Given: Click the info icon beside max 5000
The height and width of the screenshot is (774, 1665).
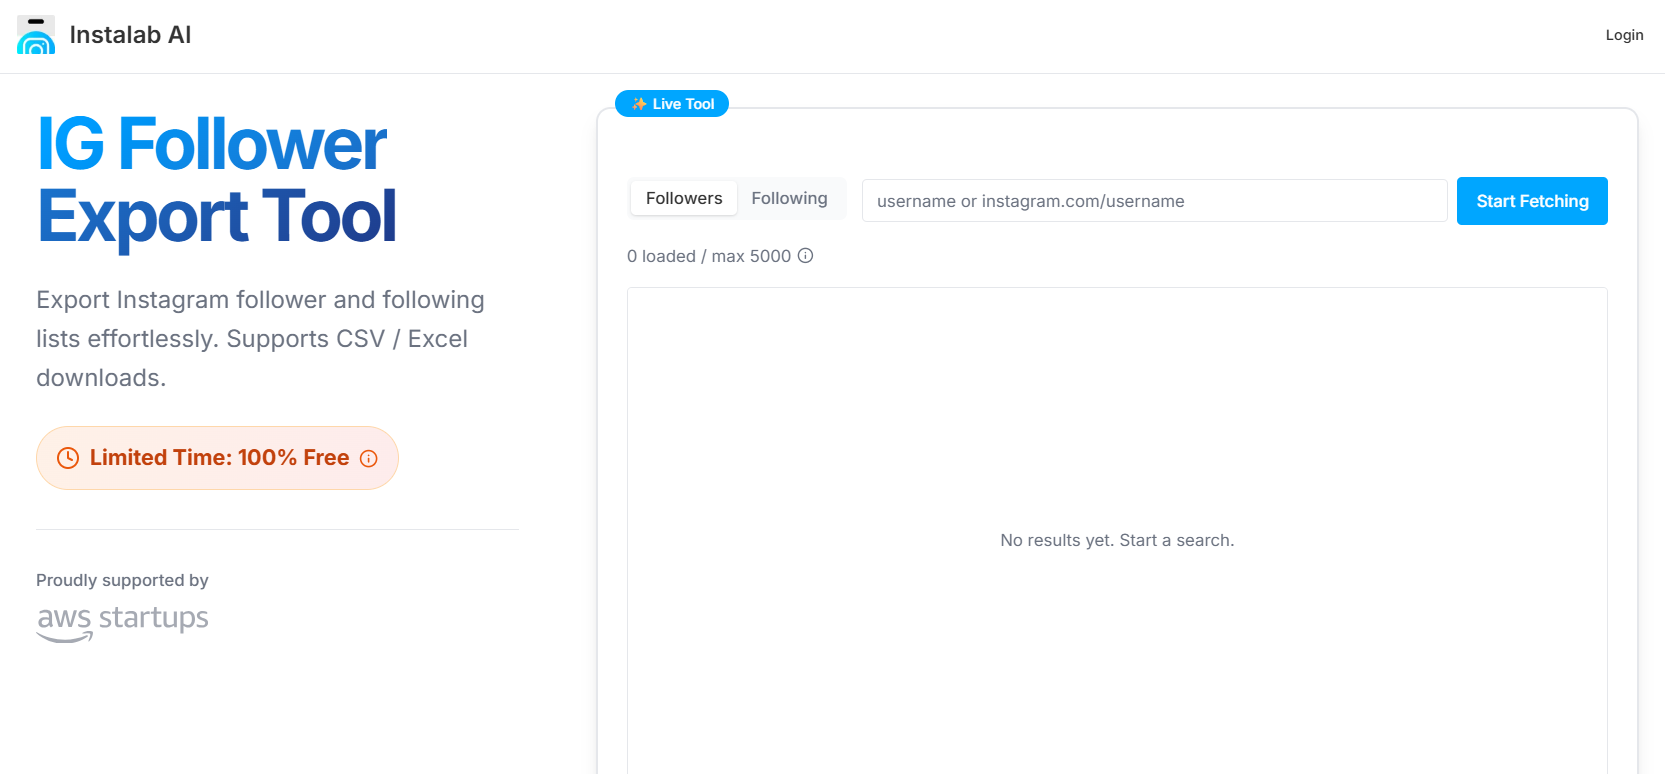Looking at the screenshot, I should [805, 256].
